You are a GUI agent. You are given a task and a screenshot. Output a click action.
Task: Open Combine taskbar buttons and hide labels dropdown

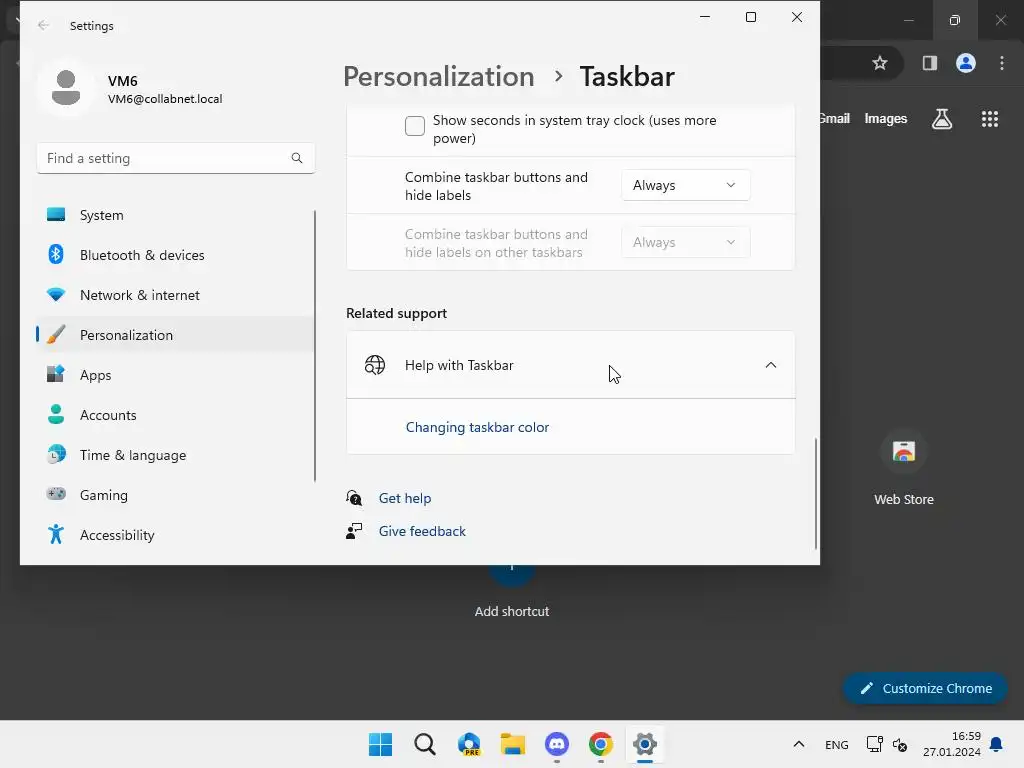[x=686, y=185]
